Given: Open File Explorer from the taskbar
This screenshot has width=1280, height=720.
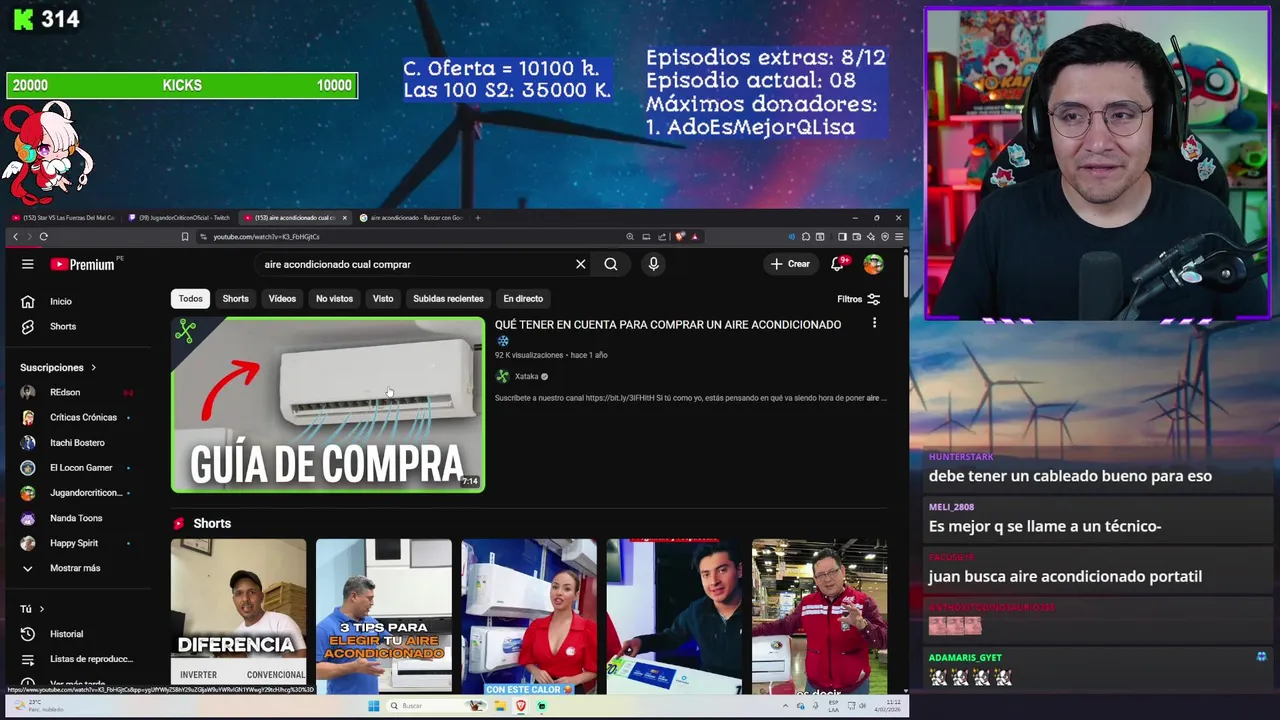Looking at the screenshot, I should pos(500,705).
